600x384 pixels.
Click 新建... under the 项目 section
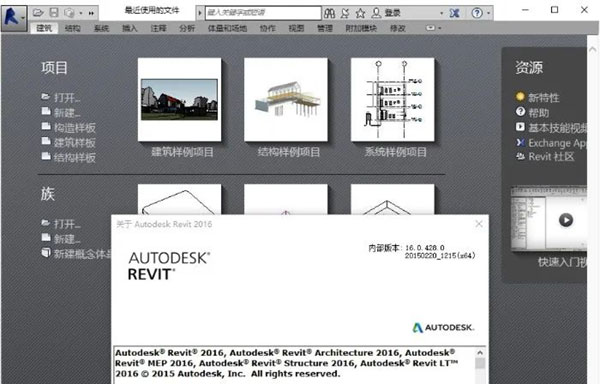67,112
